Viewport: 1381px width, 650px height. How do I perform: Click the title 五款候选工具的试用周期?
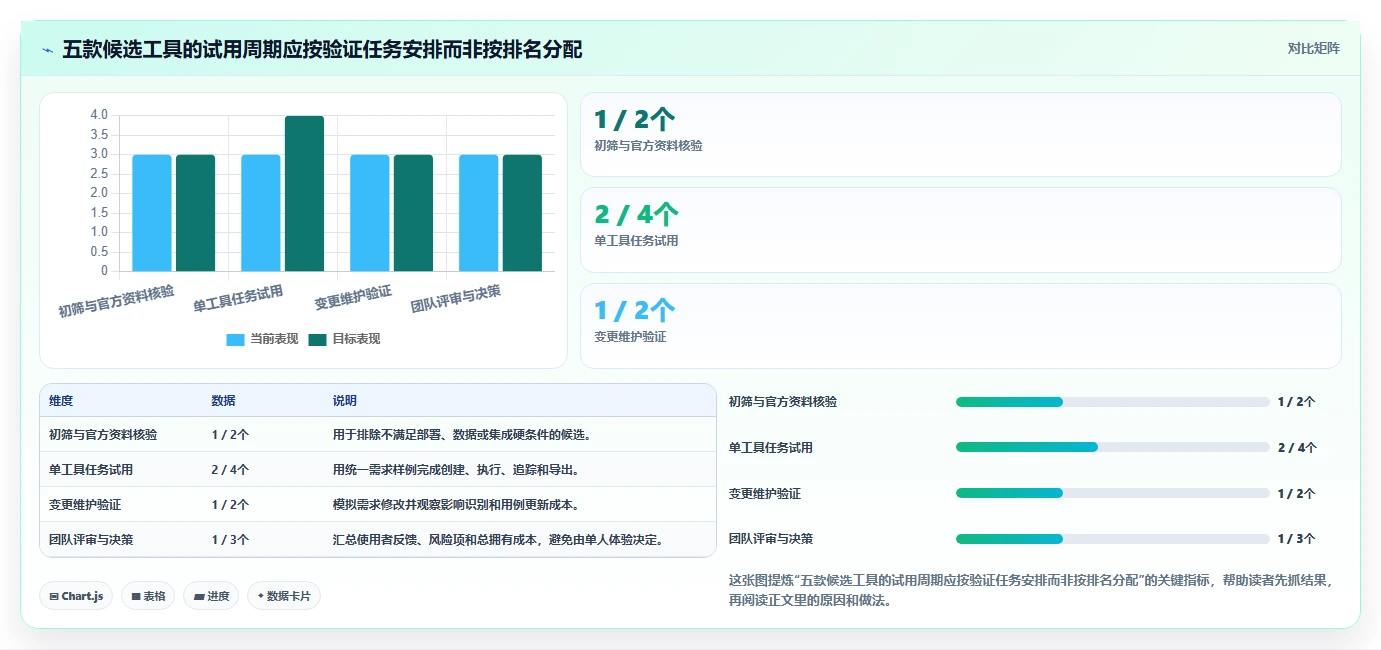click(322, 50)
